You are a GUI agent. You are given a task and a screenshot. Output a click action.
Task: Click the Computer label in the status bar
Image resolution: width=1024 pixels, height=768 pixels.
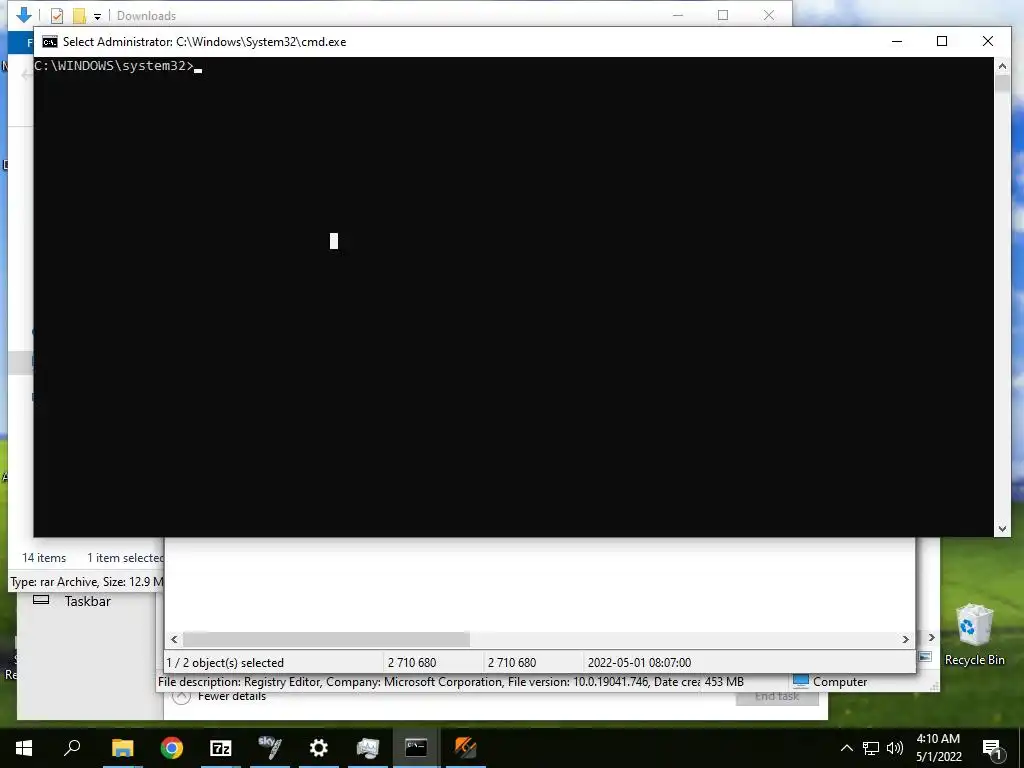coord(840,682)
